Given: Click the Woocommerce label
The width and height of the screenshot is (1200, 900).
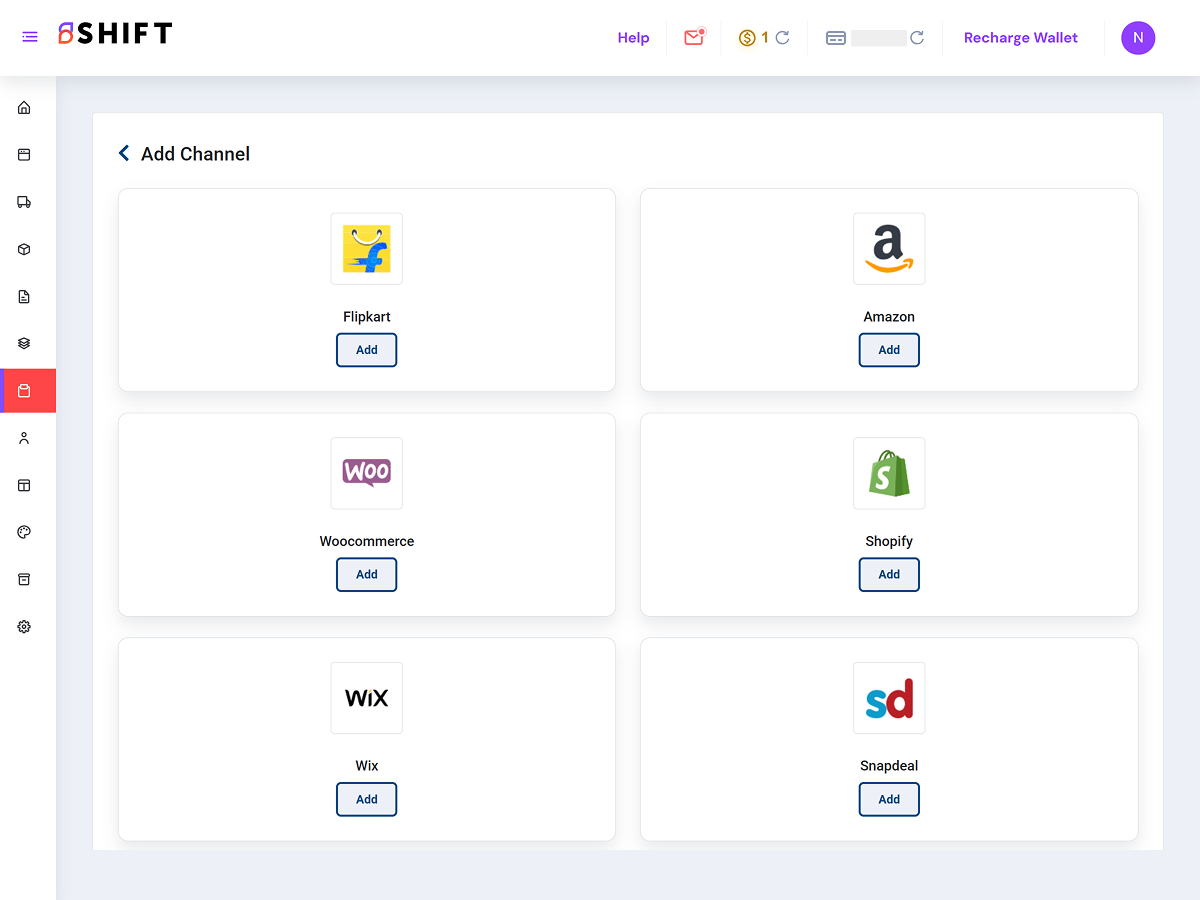Looking at the screenshot, I should pyautogui.click(x=367, y=541).
